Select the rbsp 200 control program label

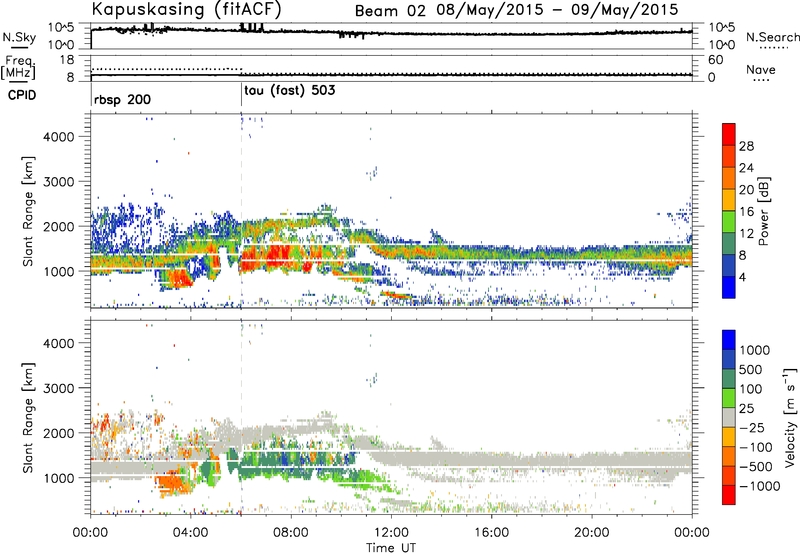tap(122, 99)
